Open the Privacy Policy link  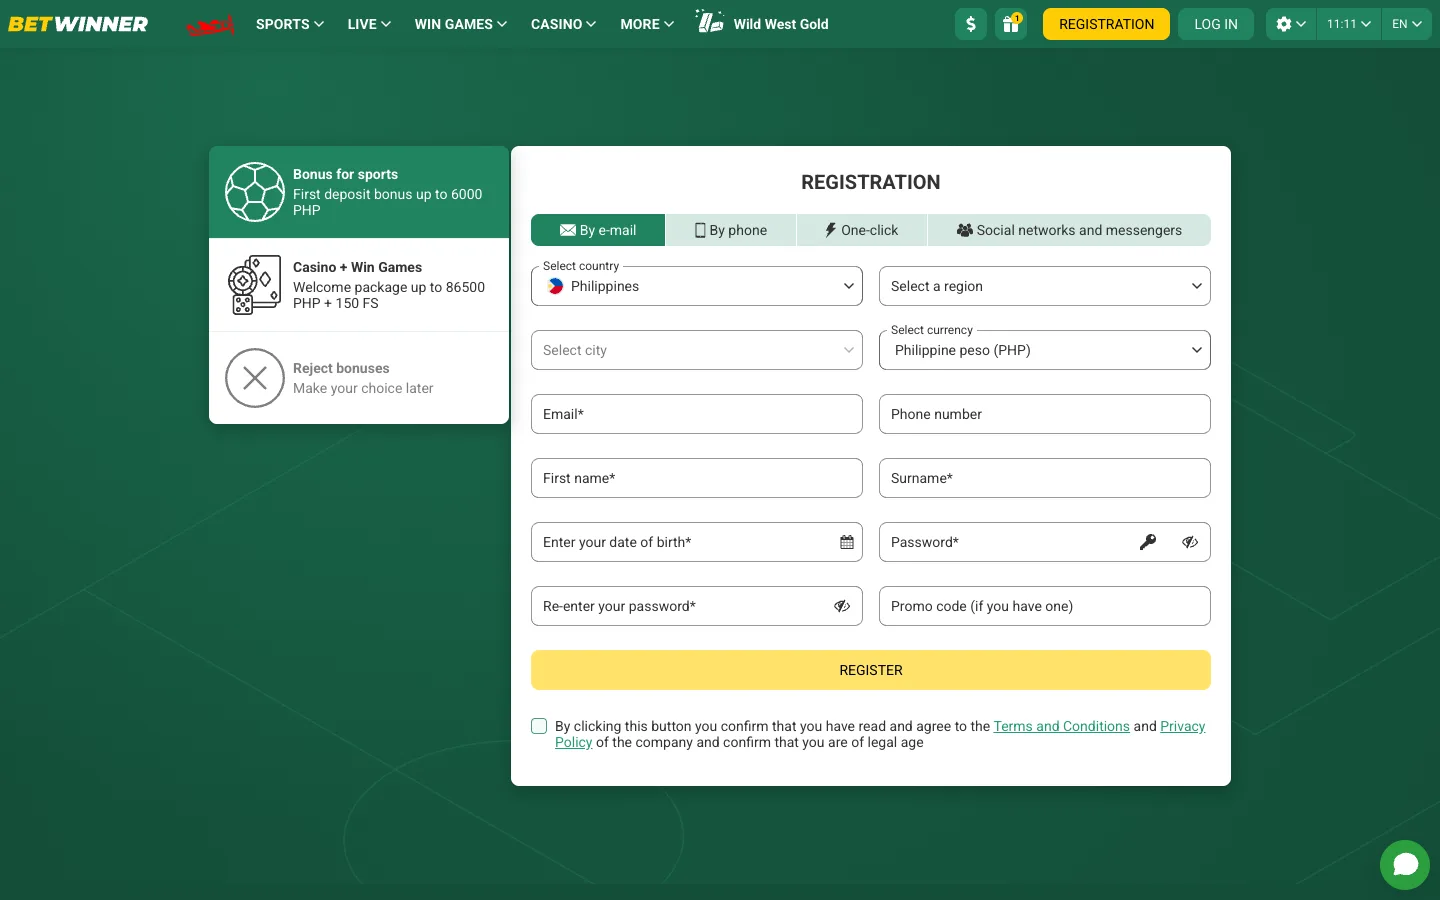(1183, 726)
